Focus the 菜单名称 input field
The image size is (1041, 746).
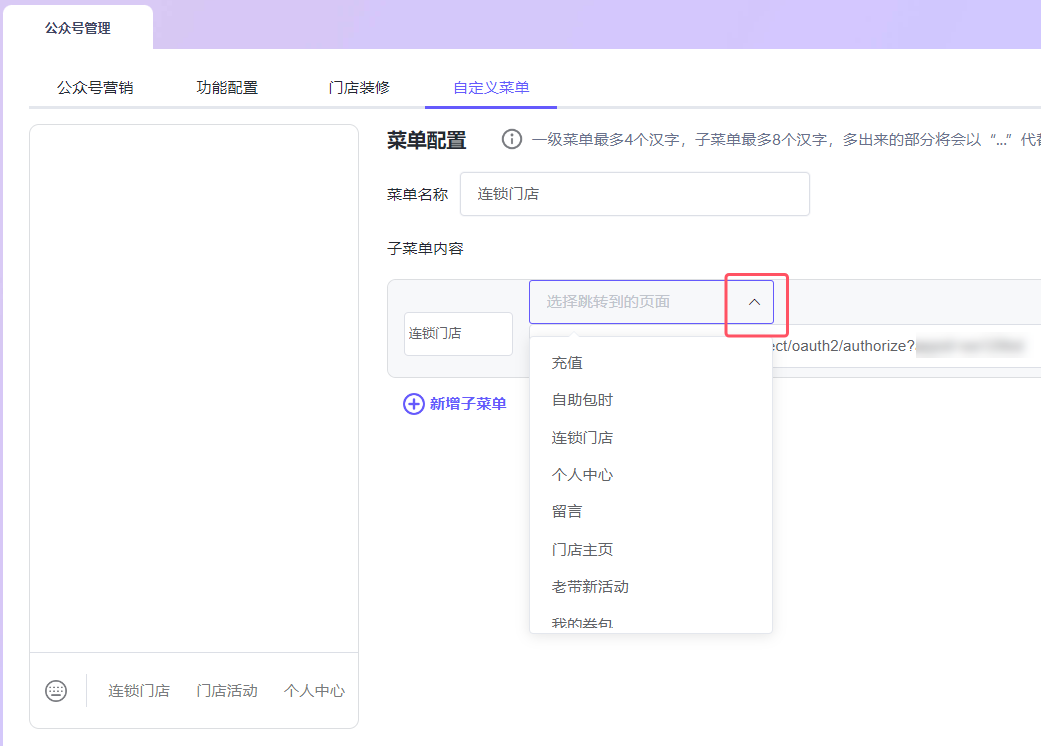[634, 194]
